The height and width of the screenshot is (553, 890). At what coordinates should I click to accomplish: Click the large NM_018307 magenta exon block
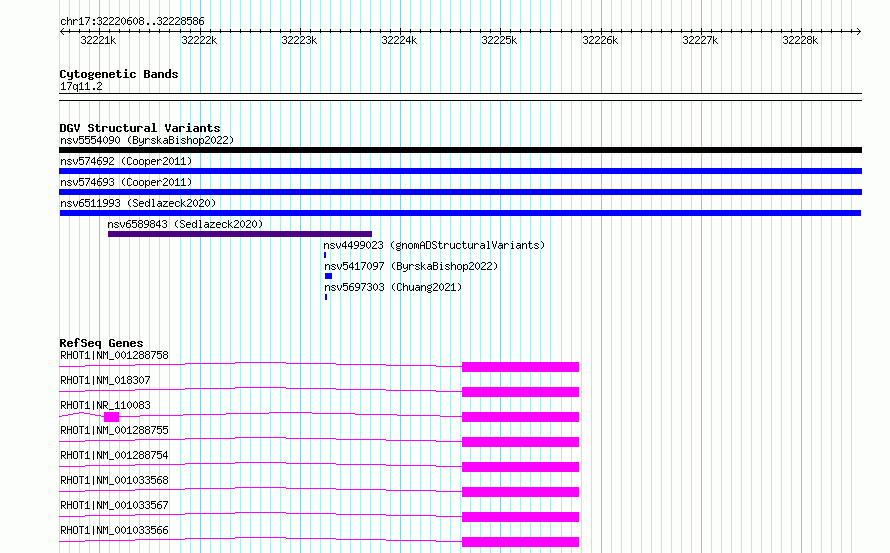[x=520, y=392]
